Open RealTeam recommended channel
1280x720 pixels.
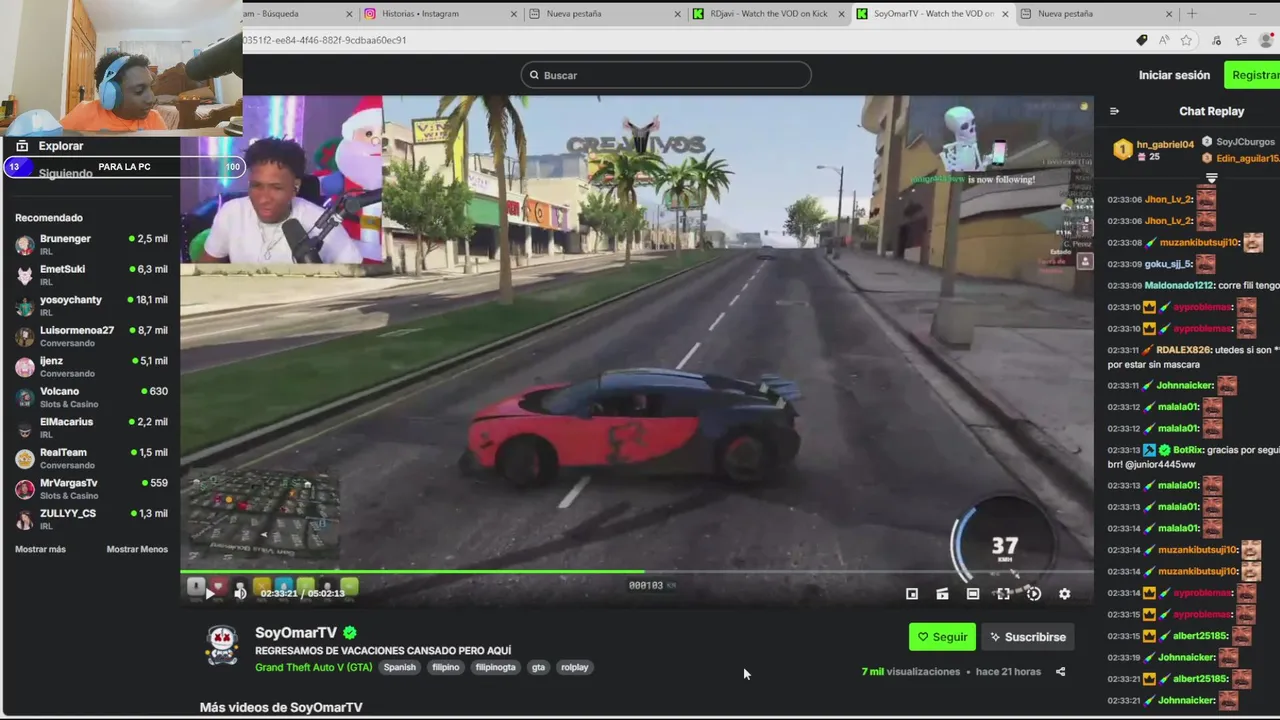pos(92,458)
